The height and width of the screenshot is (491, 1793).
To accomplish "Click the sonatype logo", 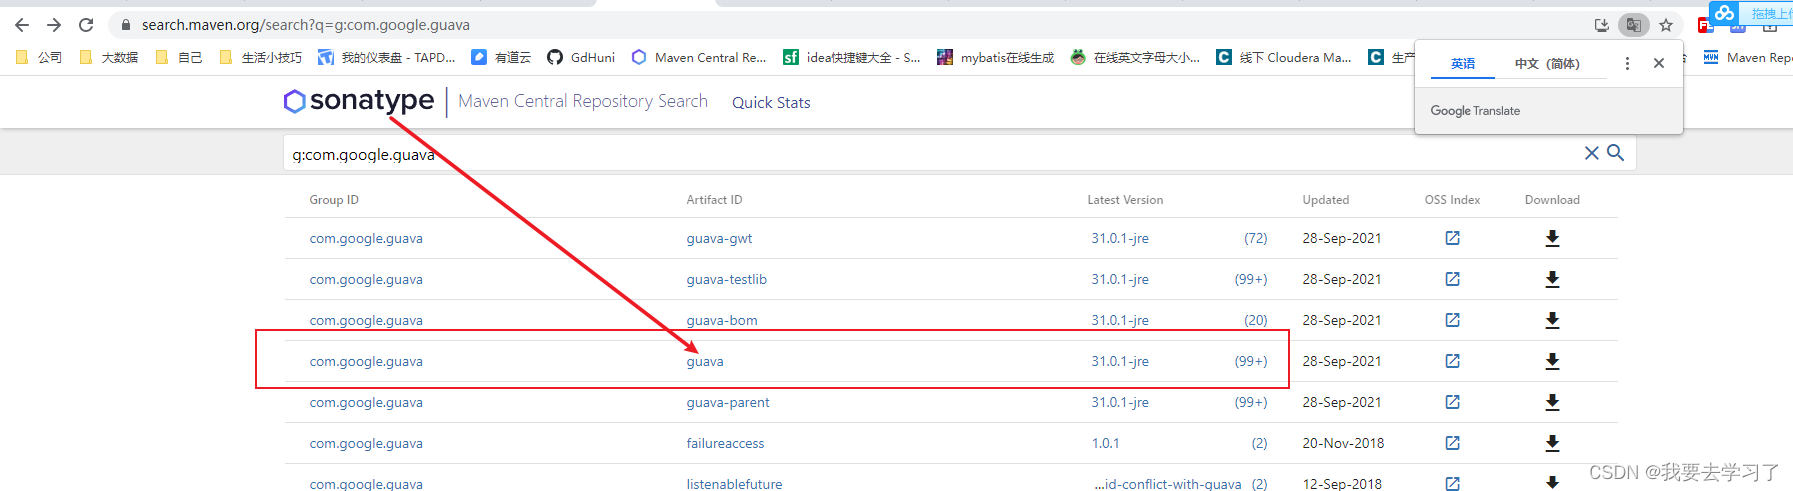I will click(x=359, y=101).
